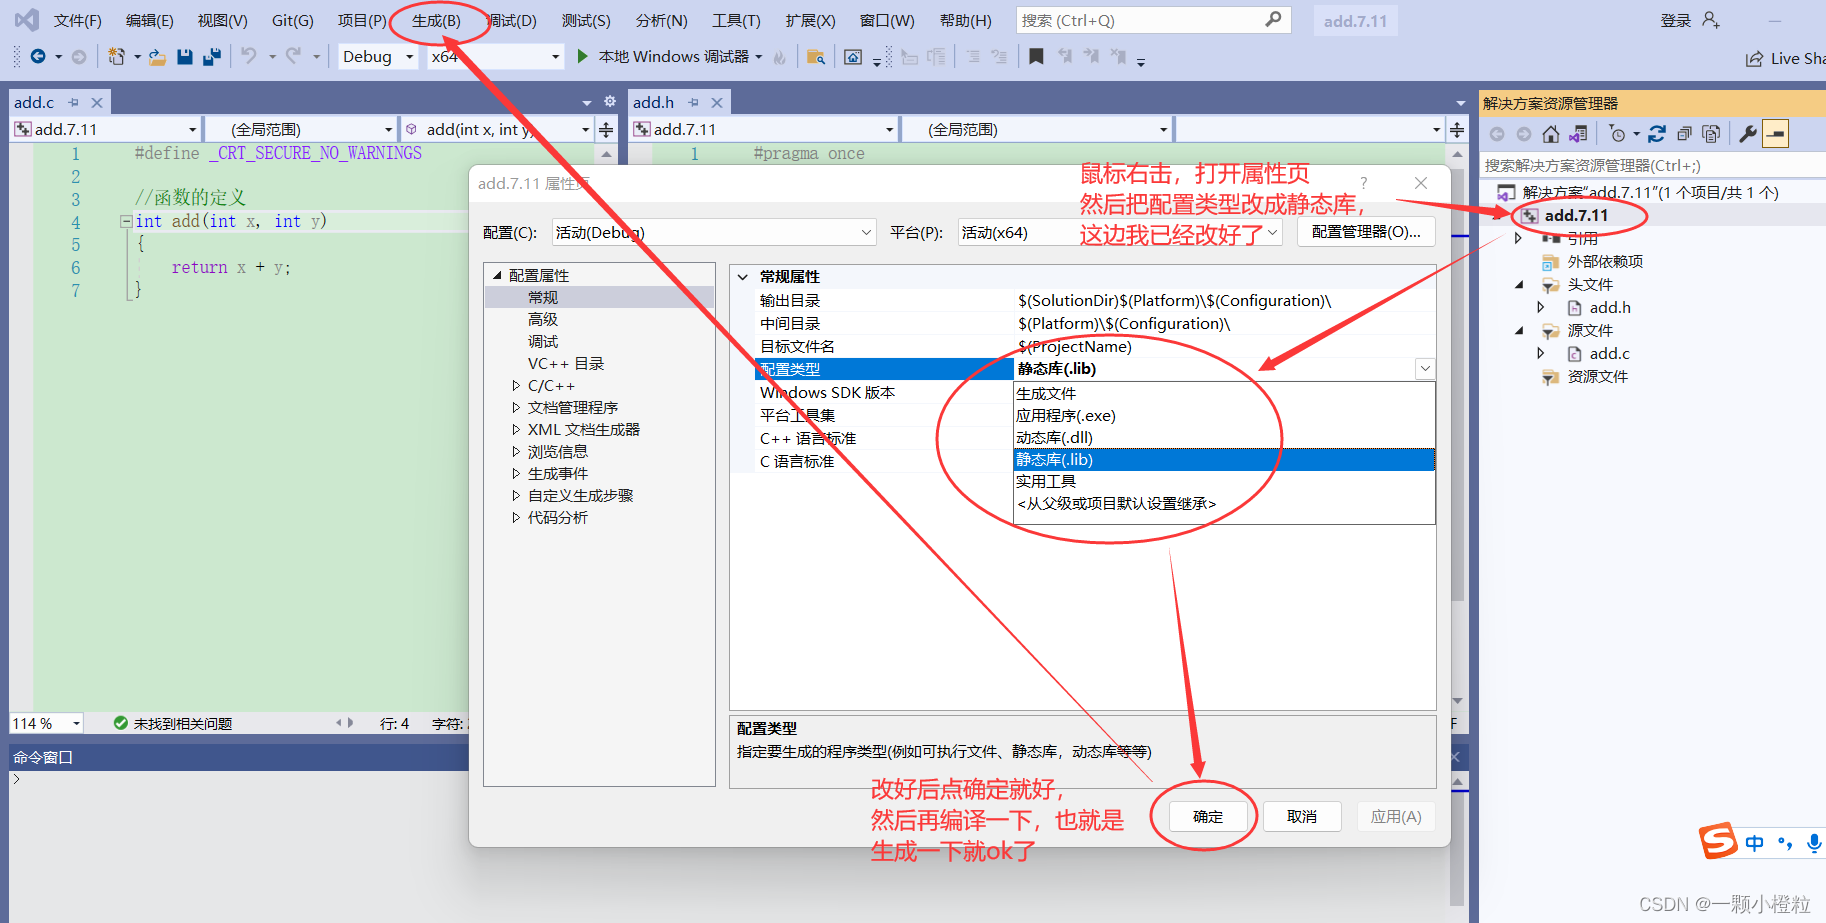Open properties via the wrench icon
The height and width of the screenshot is (923, 1826).
1748,134
